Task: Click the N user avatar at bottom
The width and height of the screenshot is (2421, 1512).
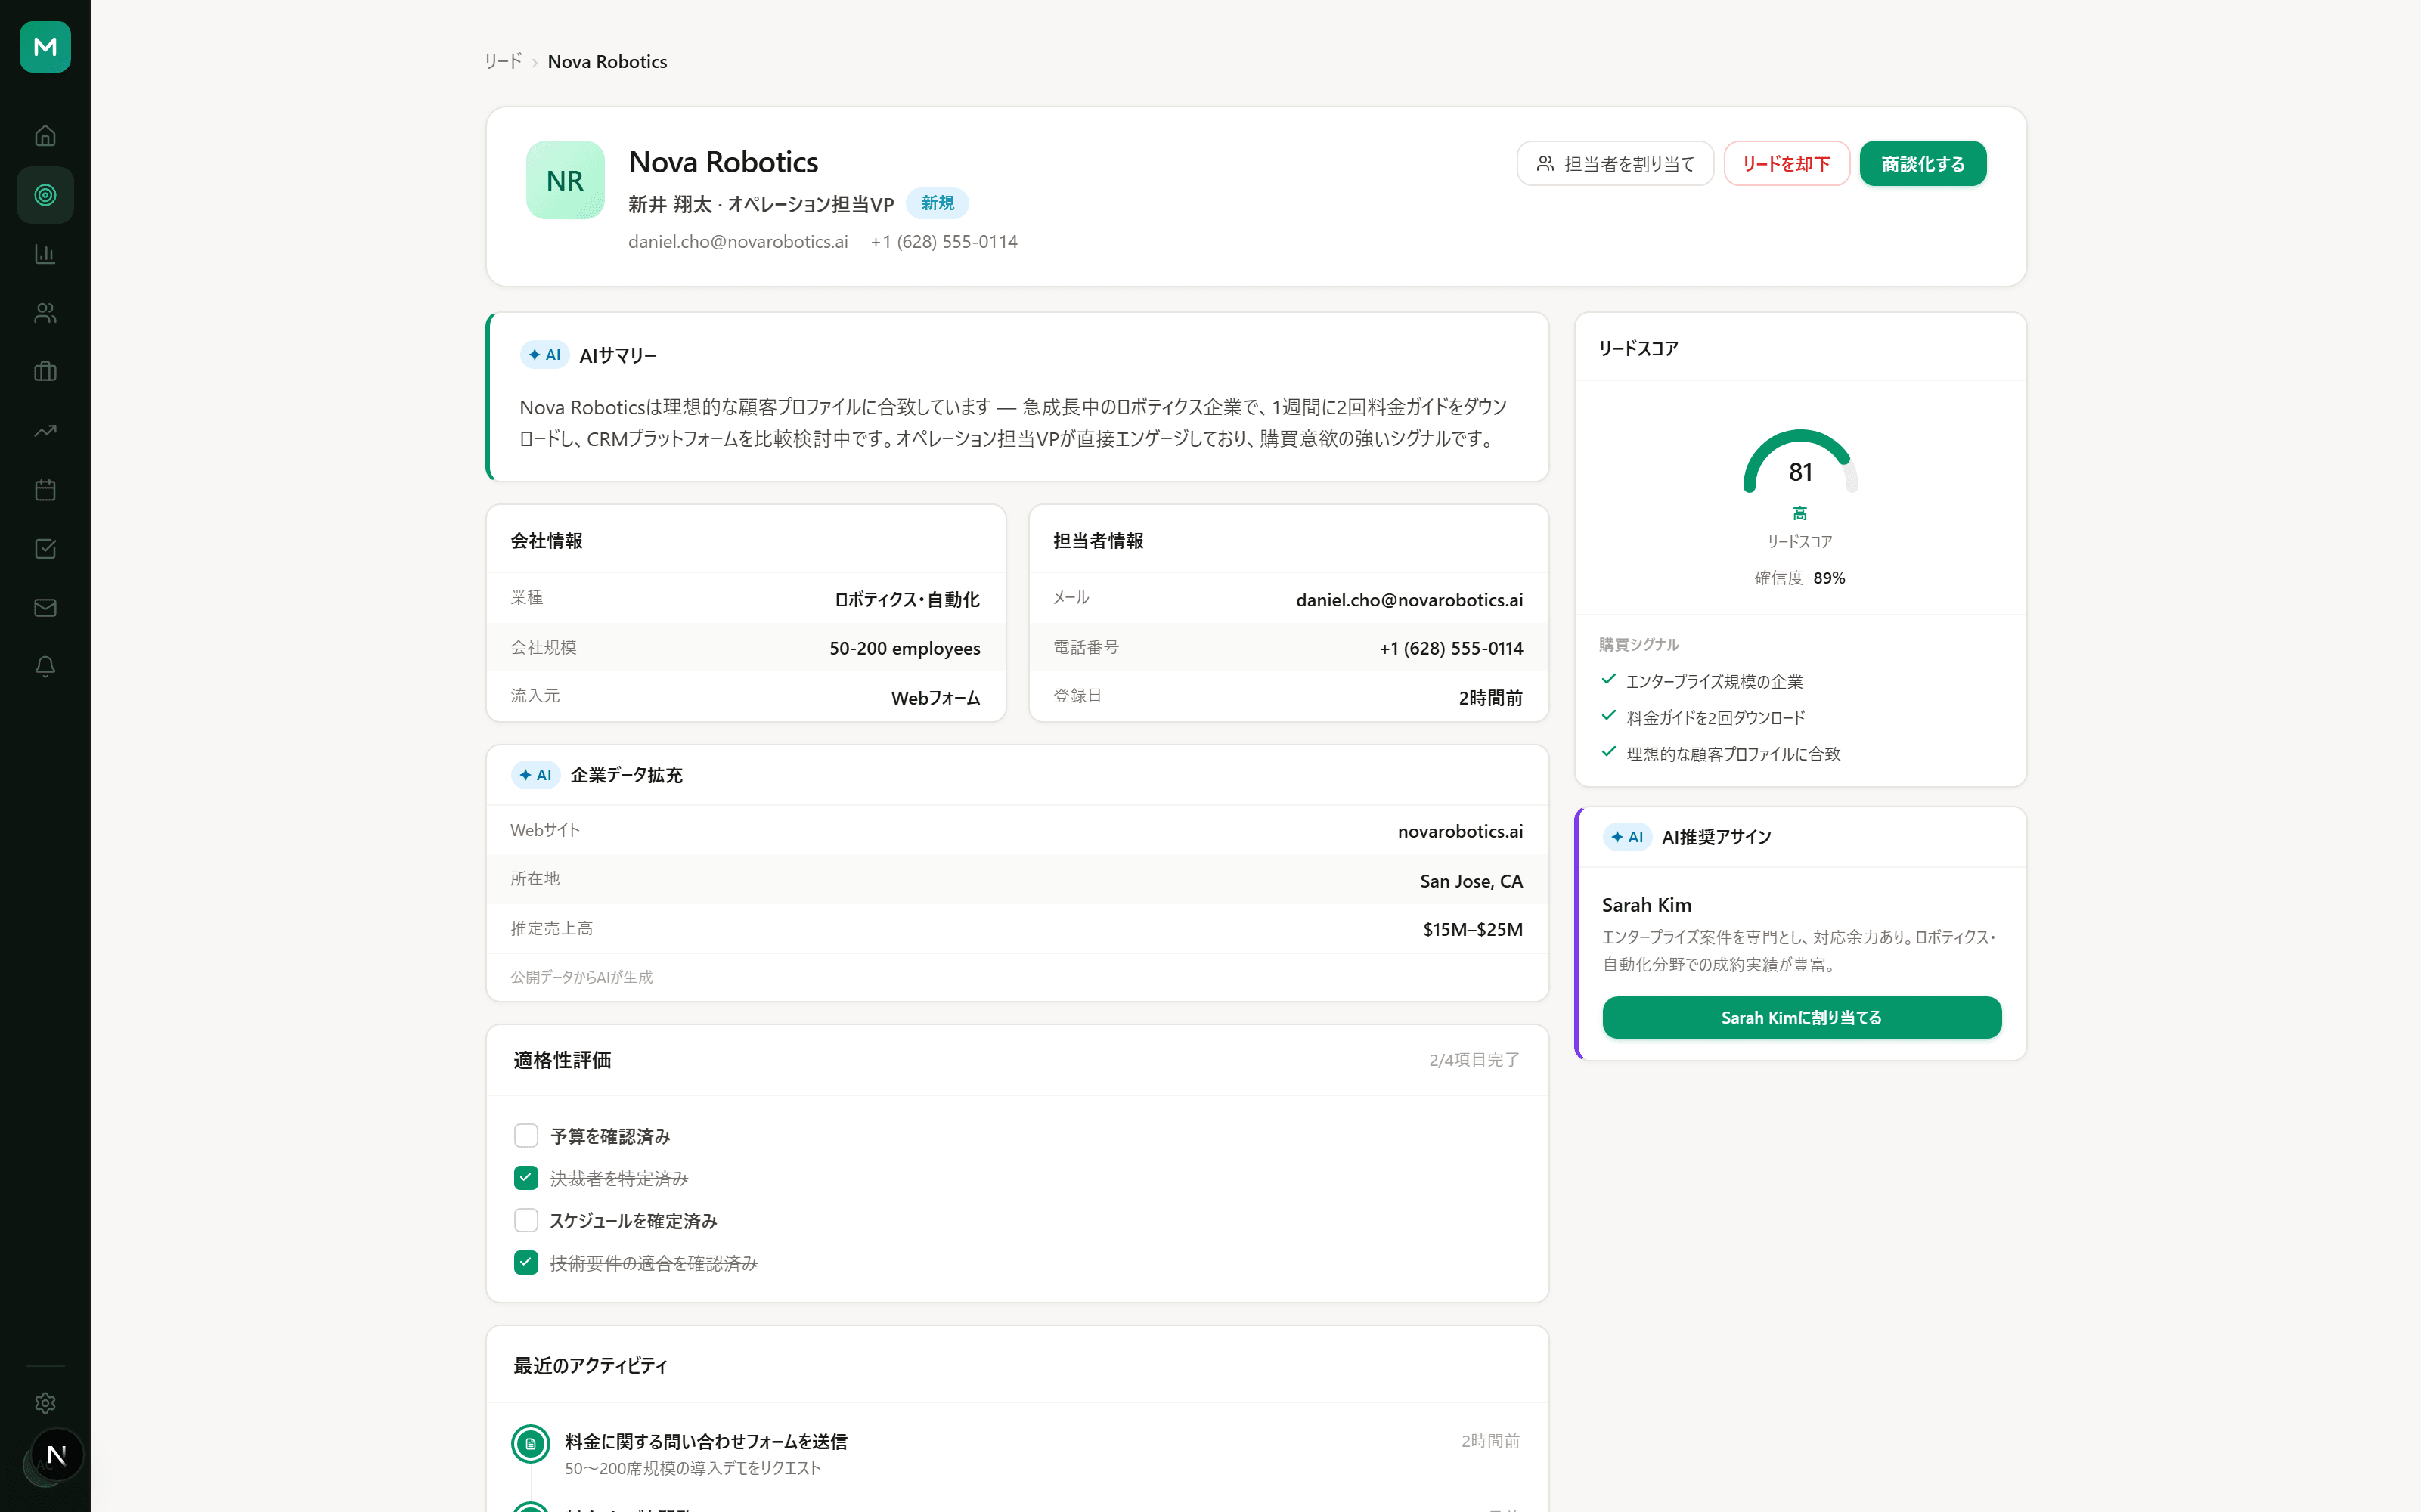Action: pyautogui.click(x=57, y=1455)
